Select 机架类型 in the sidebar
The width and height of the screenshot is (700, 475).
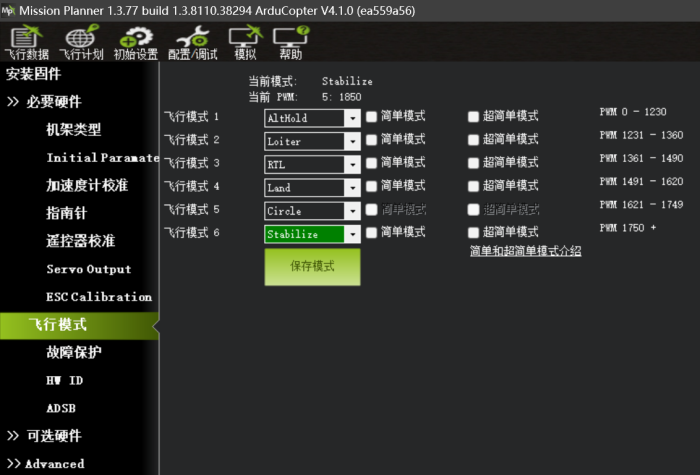pyautogui.click(x=74, y=130)
